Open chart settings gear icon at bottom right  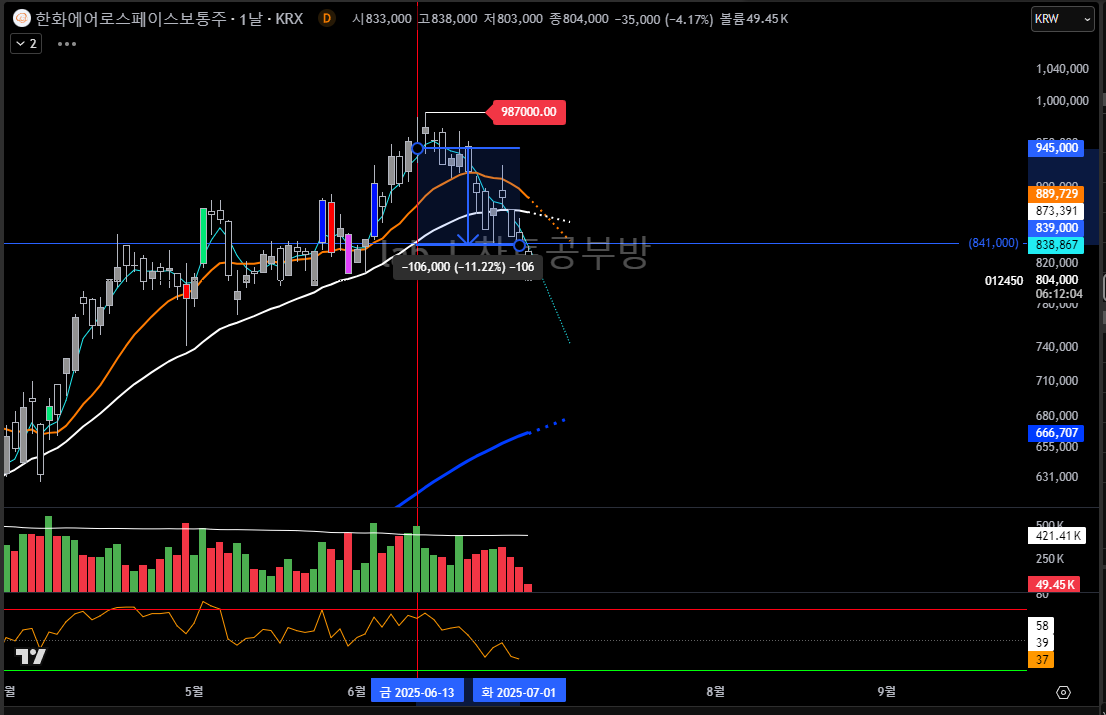coord(1063,692)
